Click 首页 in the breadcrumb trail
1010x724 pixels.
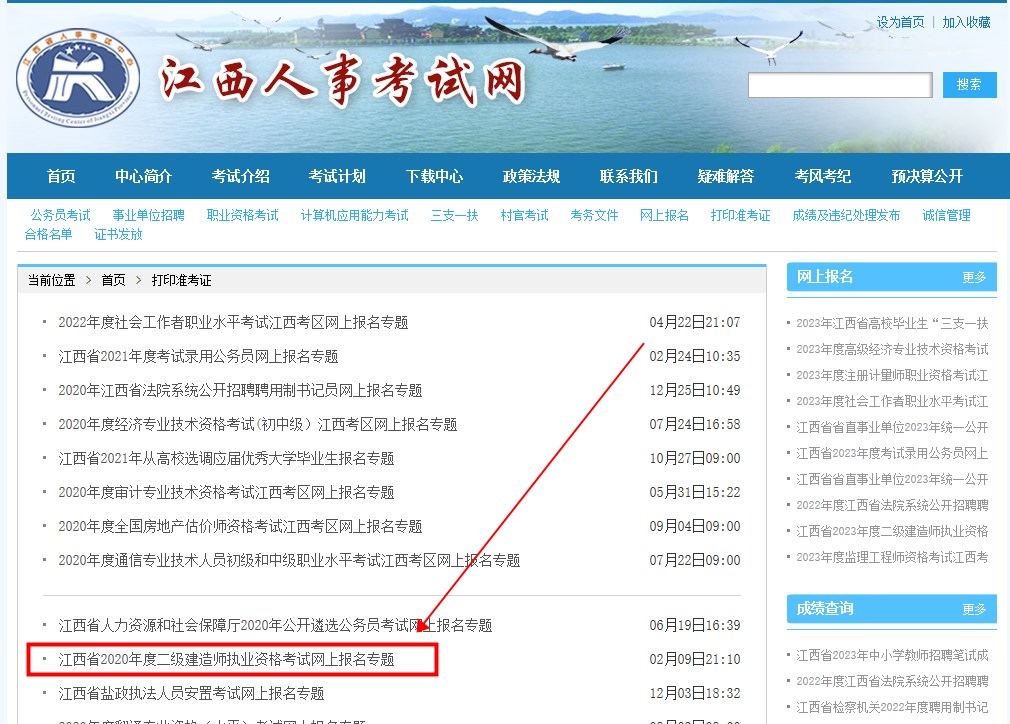click(x=112, y=280)
